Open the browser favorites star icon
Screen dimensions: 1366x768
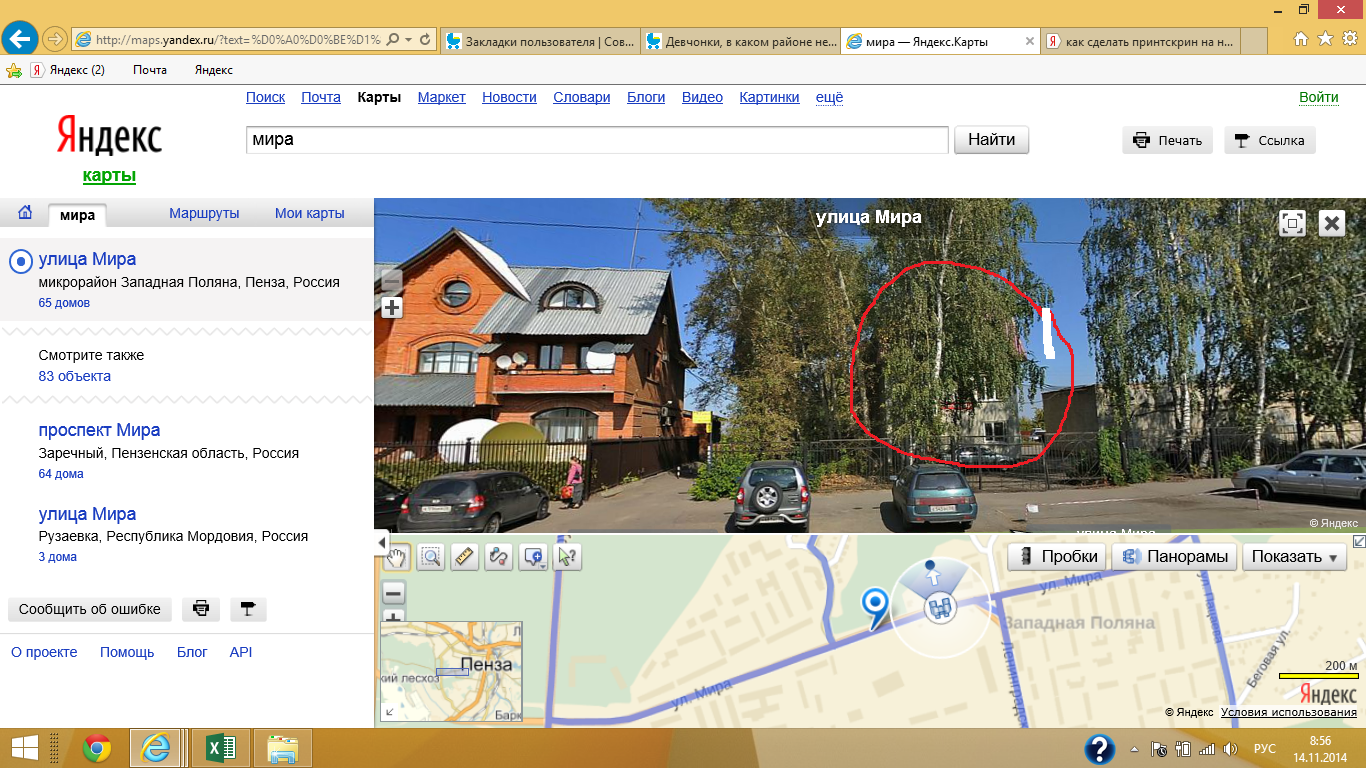[x=1325, y=39]
